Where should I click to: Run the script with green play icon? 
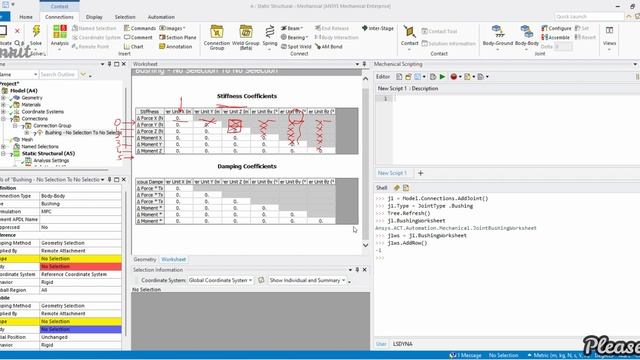442,77
